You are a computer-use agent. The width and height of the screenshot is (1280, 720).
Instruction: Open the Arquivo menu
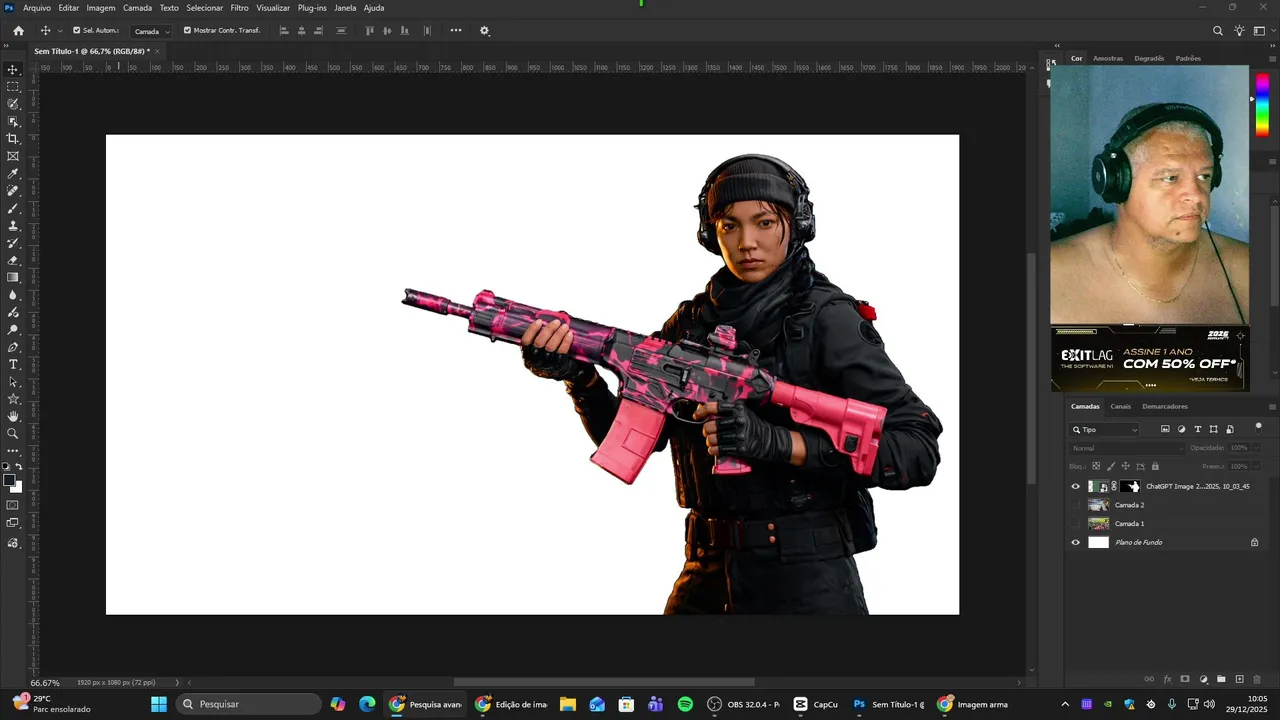[36, 7]
